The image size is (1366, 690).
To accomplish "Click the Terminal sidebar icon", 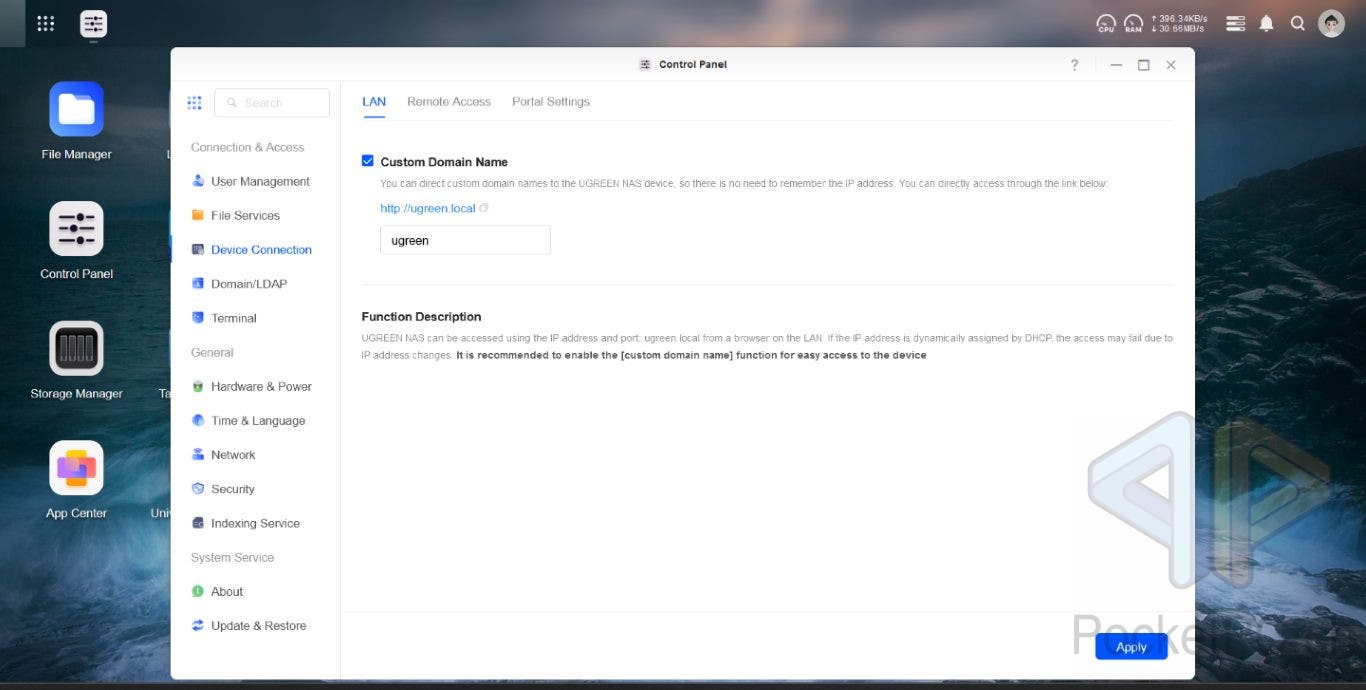I will tap(198, 318).
